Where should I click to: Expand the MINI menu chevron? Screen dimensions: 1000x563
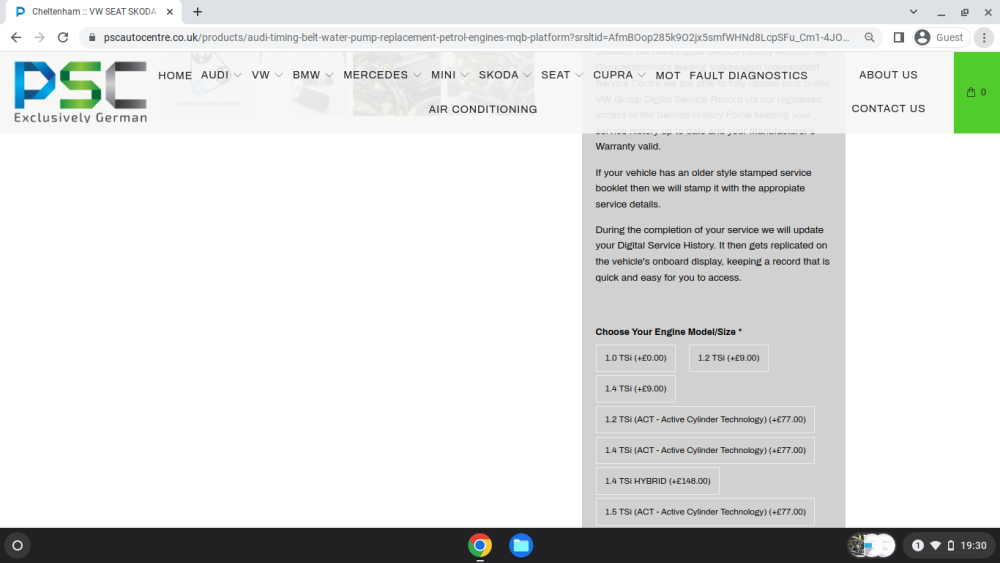coord(465,75)
